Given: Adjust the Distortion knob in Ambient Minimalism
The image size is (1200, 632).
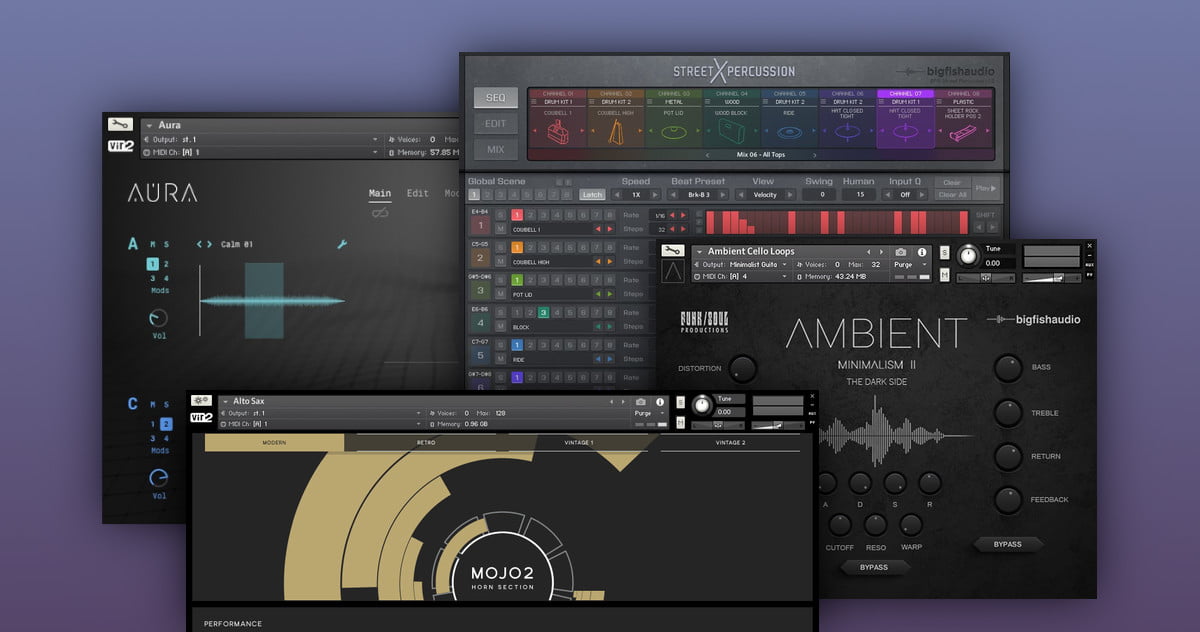Looking at the screenshot, I should tap(742, 368).
